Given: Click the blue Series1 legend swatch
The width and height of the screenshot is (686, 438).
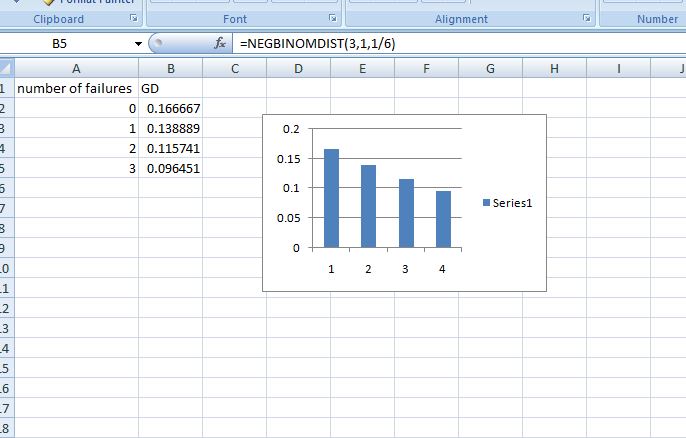Looking at the screenshot, I should point(486,203).
